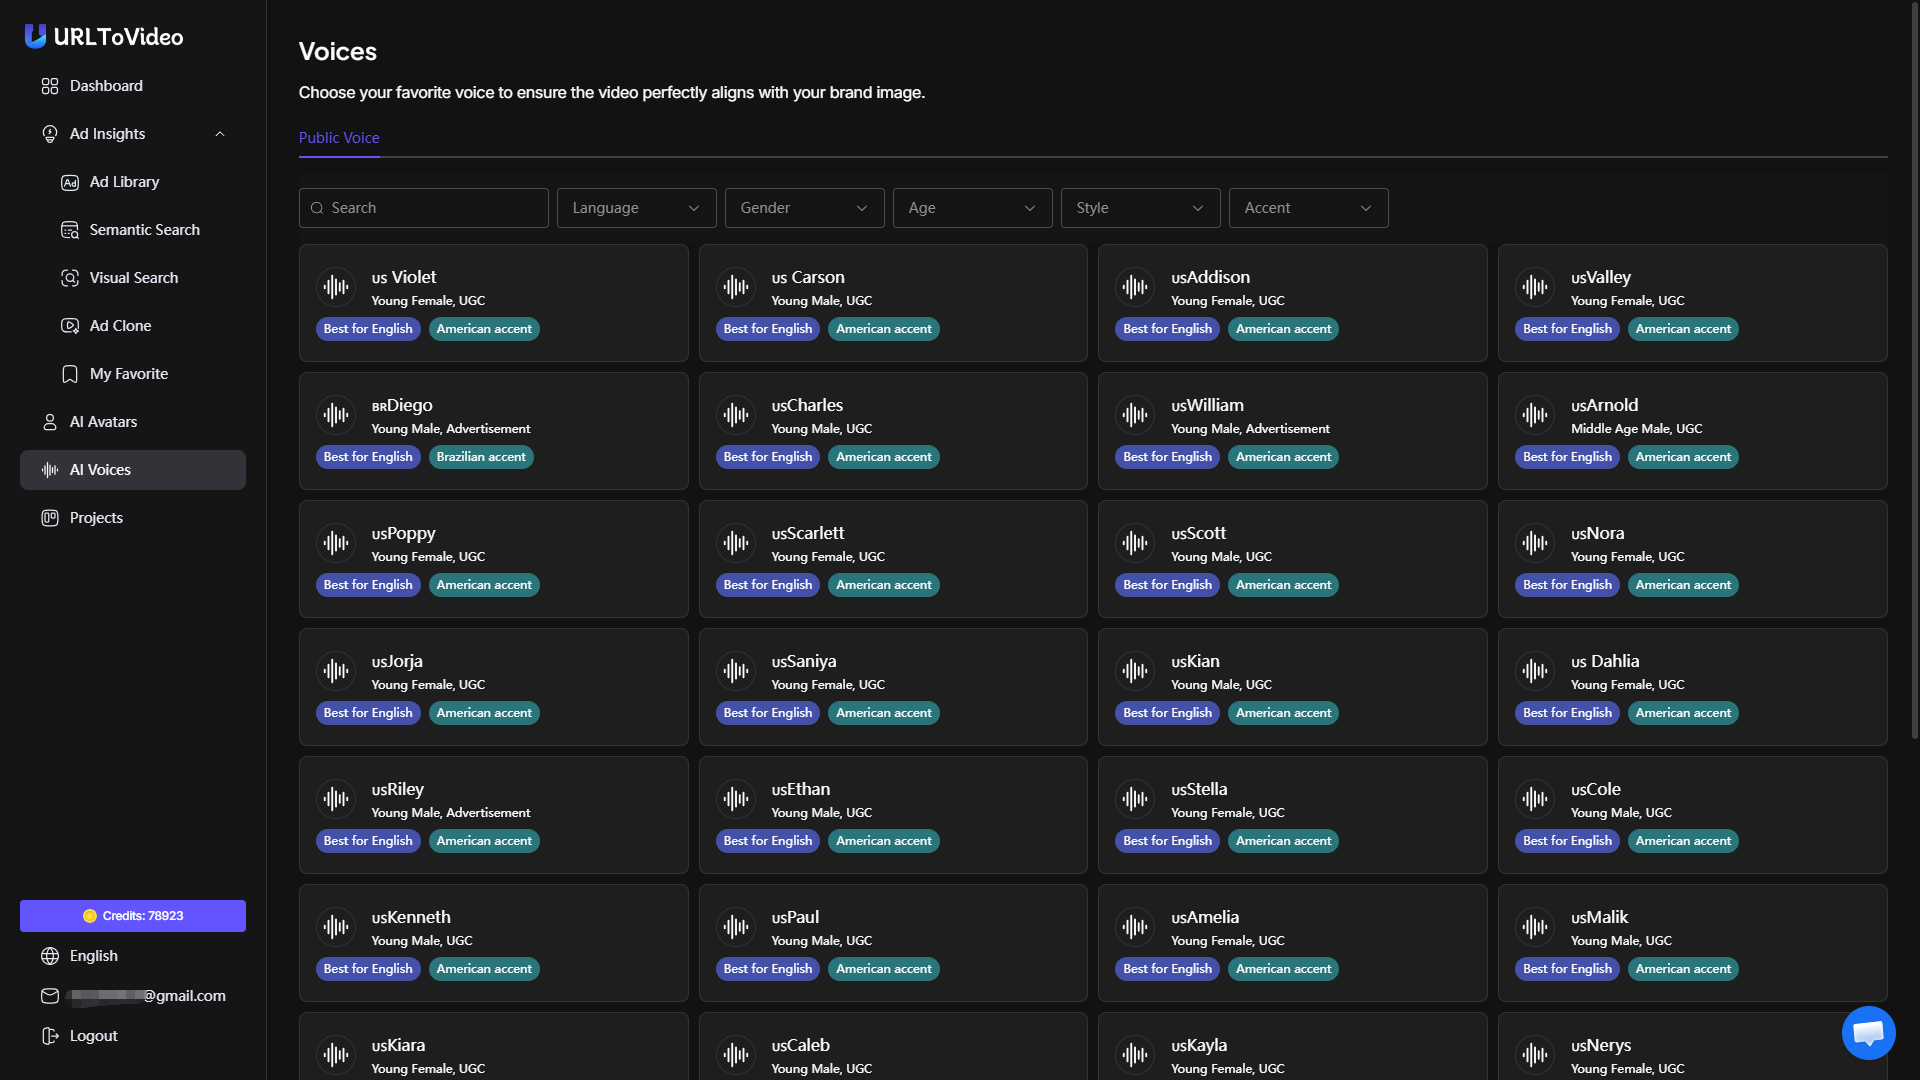Click the Credits: 78923 button
Image resolution: width=1920 pixels, height=1080 pixels.
(133, 916)
